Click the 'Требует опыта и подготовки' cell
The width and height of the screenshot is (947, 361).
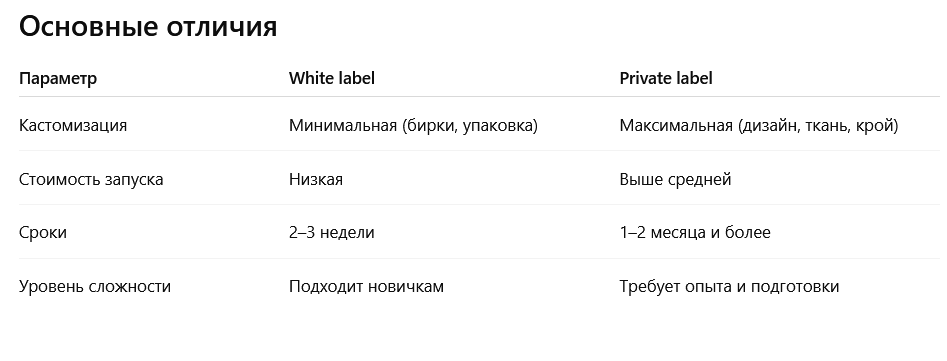pos(729,286)
